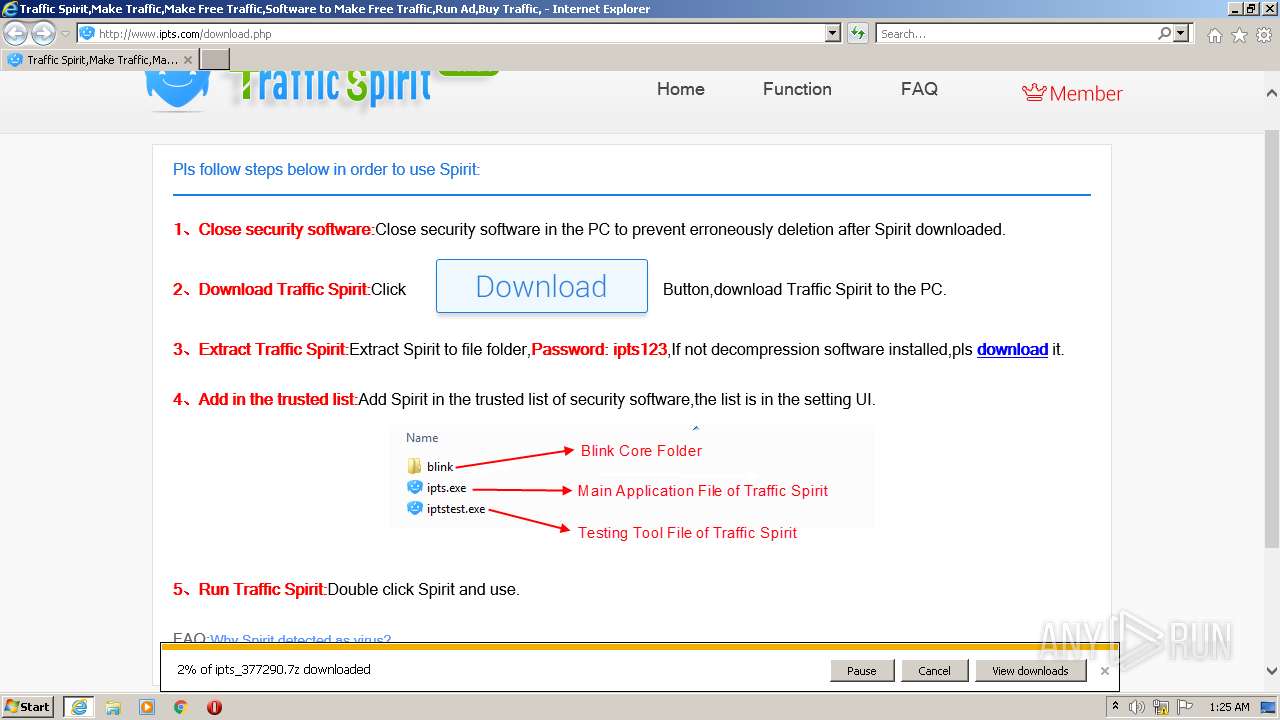This screenshot has width=1280, height=720.
Task: Show hidden tray icons arrow
Action: click(x=1116, y=707)
